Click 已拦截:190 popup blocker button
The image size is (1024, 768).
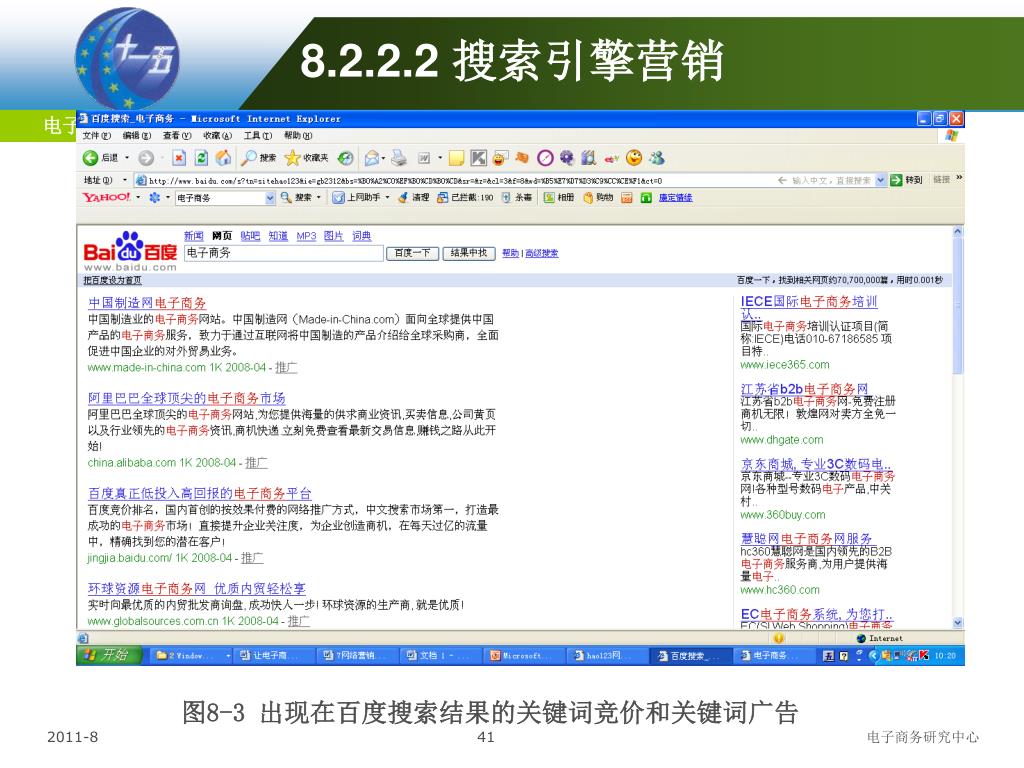pyautogui.click(x=465, y=197)
